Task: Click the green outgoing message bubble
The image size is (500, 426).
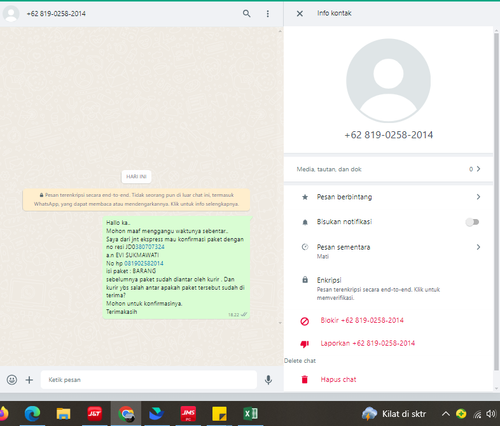Action: tap(176, 267)
